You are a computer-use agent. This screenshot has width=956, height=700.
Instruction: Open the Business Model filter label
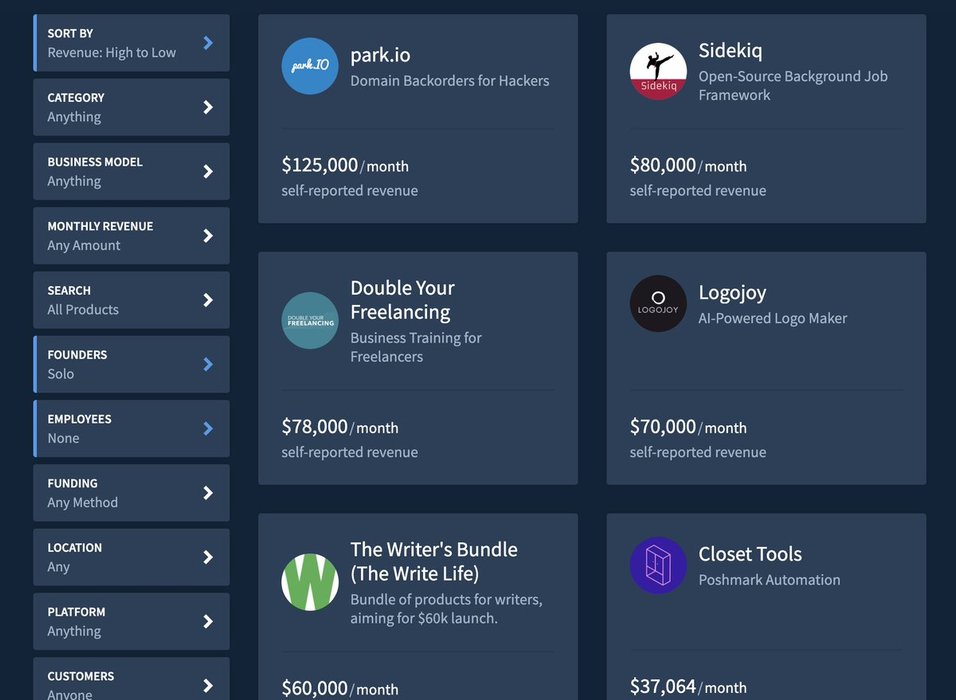click(95, 162)
